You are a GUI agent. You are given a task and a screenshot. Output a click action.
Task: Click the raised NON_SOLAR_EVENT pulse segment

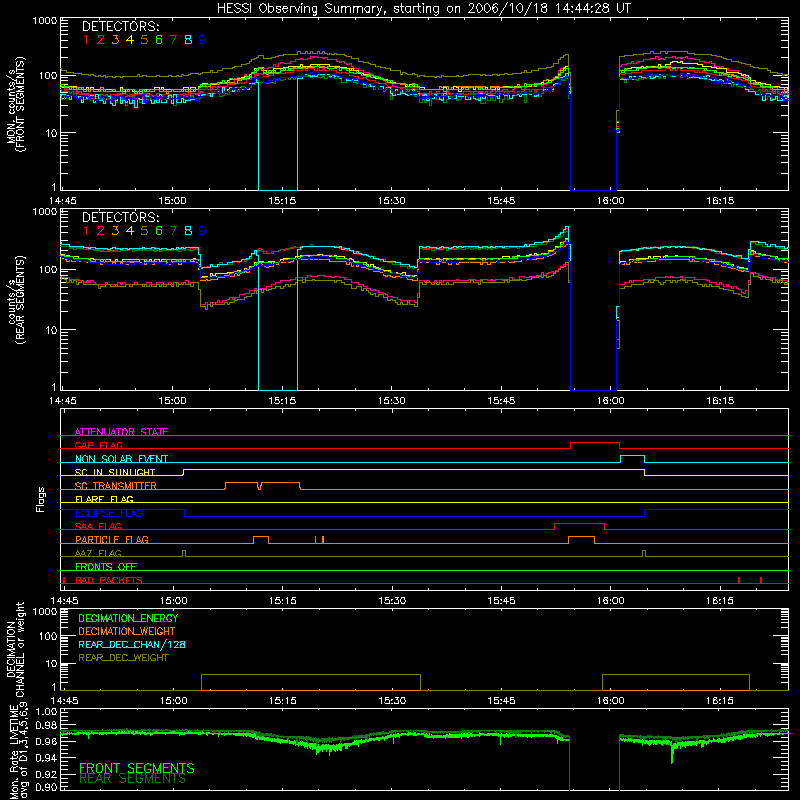point(632,456)
